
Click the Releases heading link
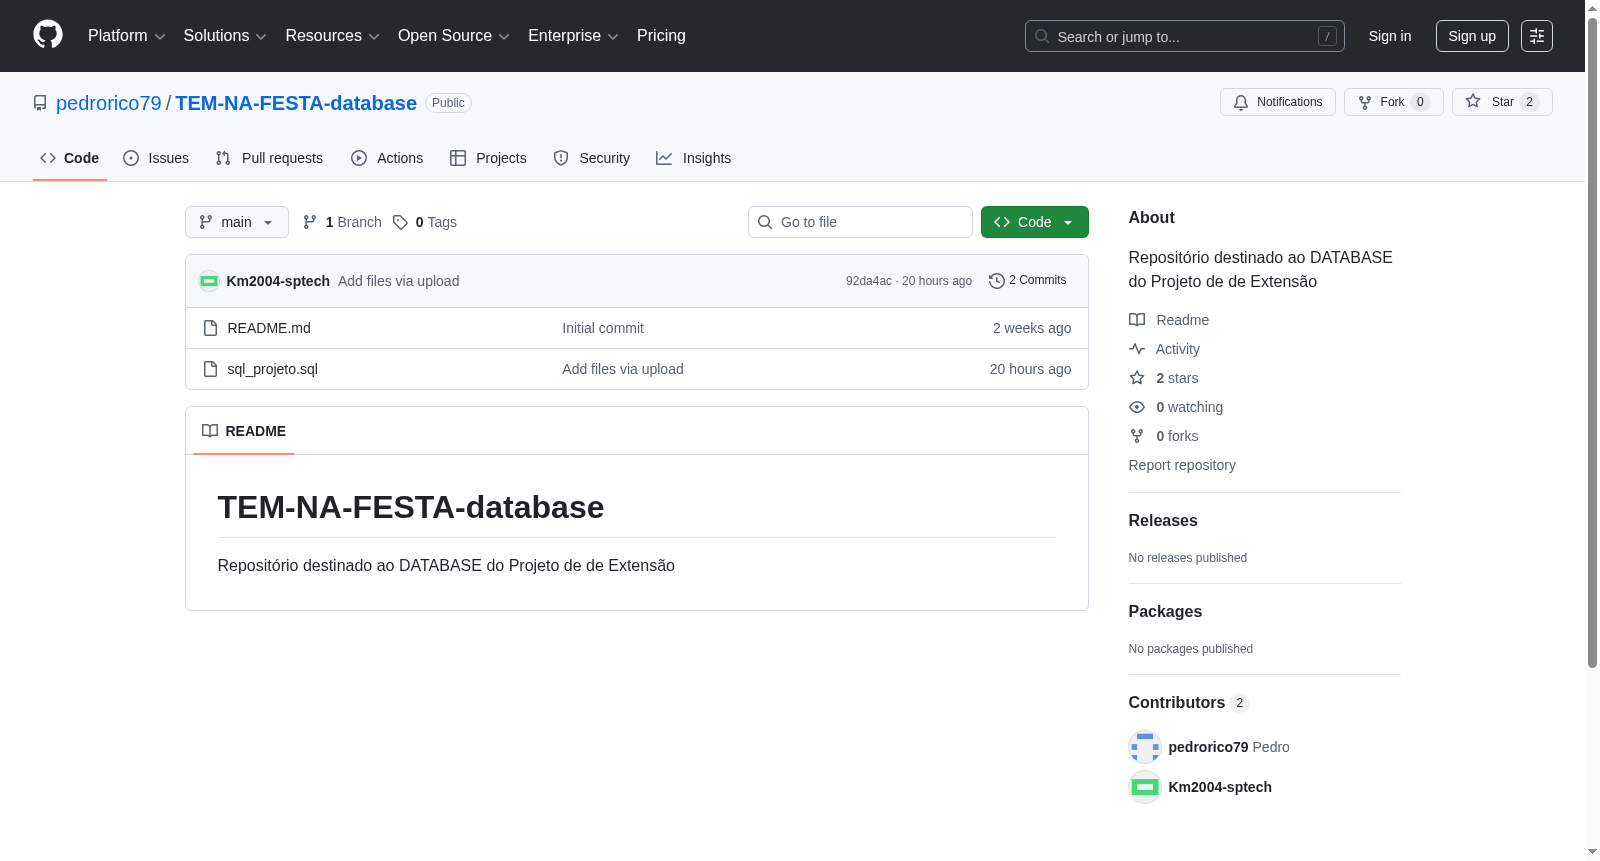click(x=1163, y=520)
